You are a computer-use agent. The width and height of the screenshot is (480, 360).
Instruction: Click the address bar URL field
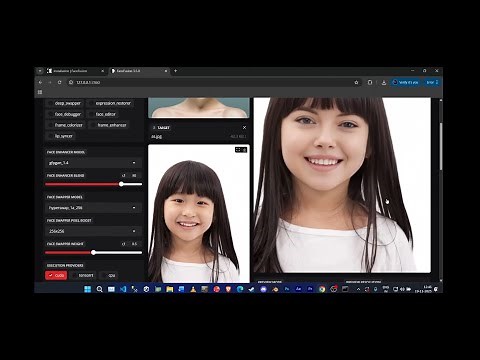213,82
